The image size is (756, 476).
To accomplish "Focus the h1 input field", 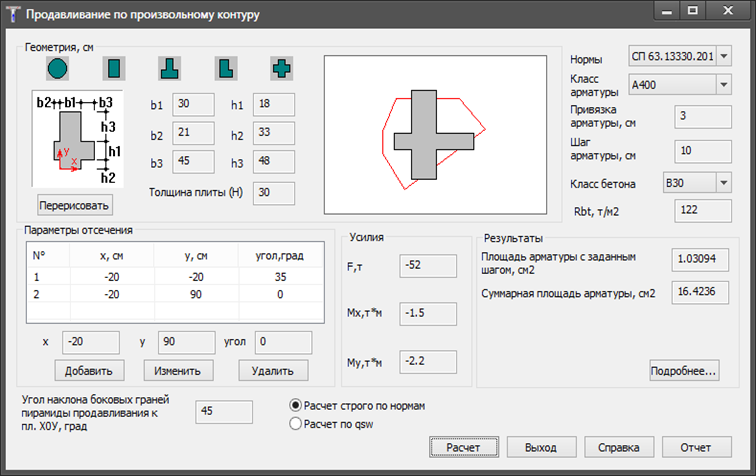I will [x=274, y=105].
